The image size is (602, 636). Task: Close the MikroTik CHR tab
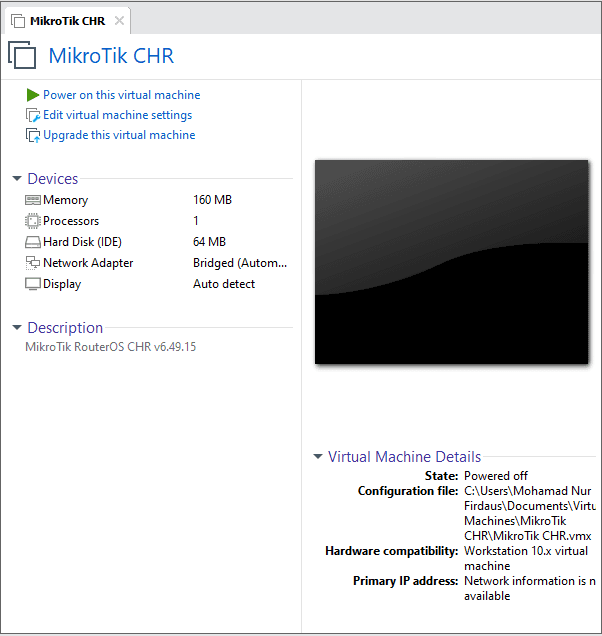coord(119,21)
